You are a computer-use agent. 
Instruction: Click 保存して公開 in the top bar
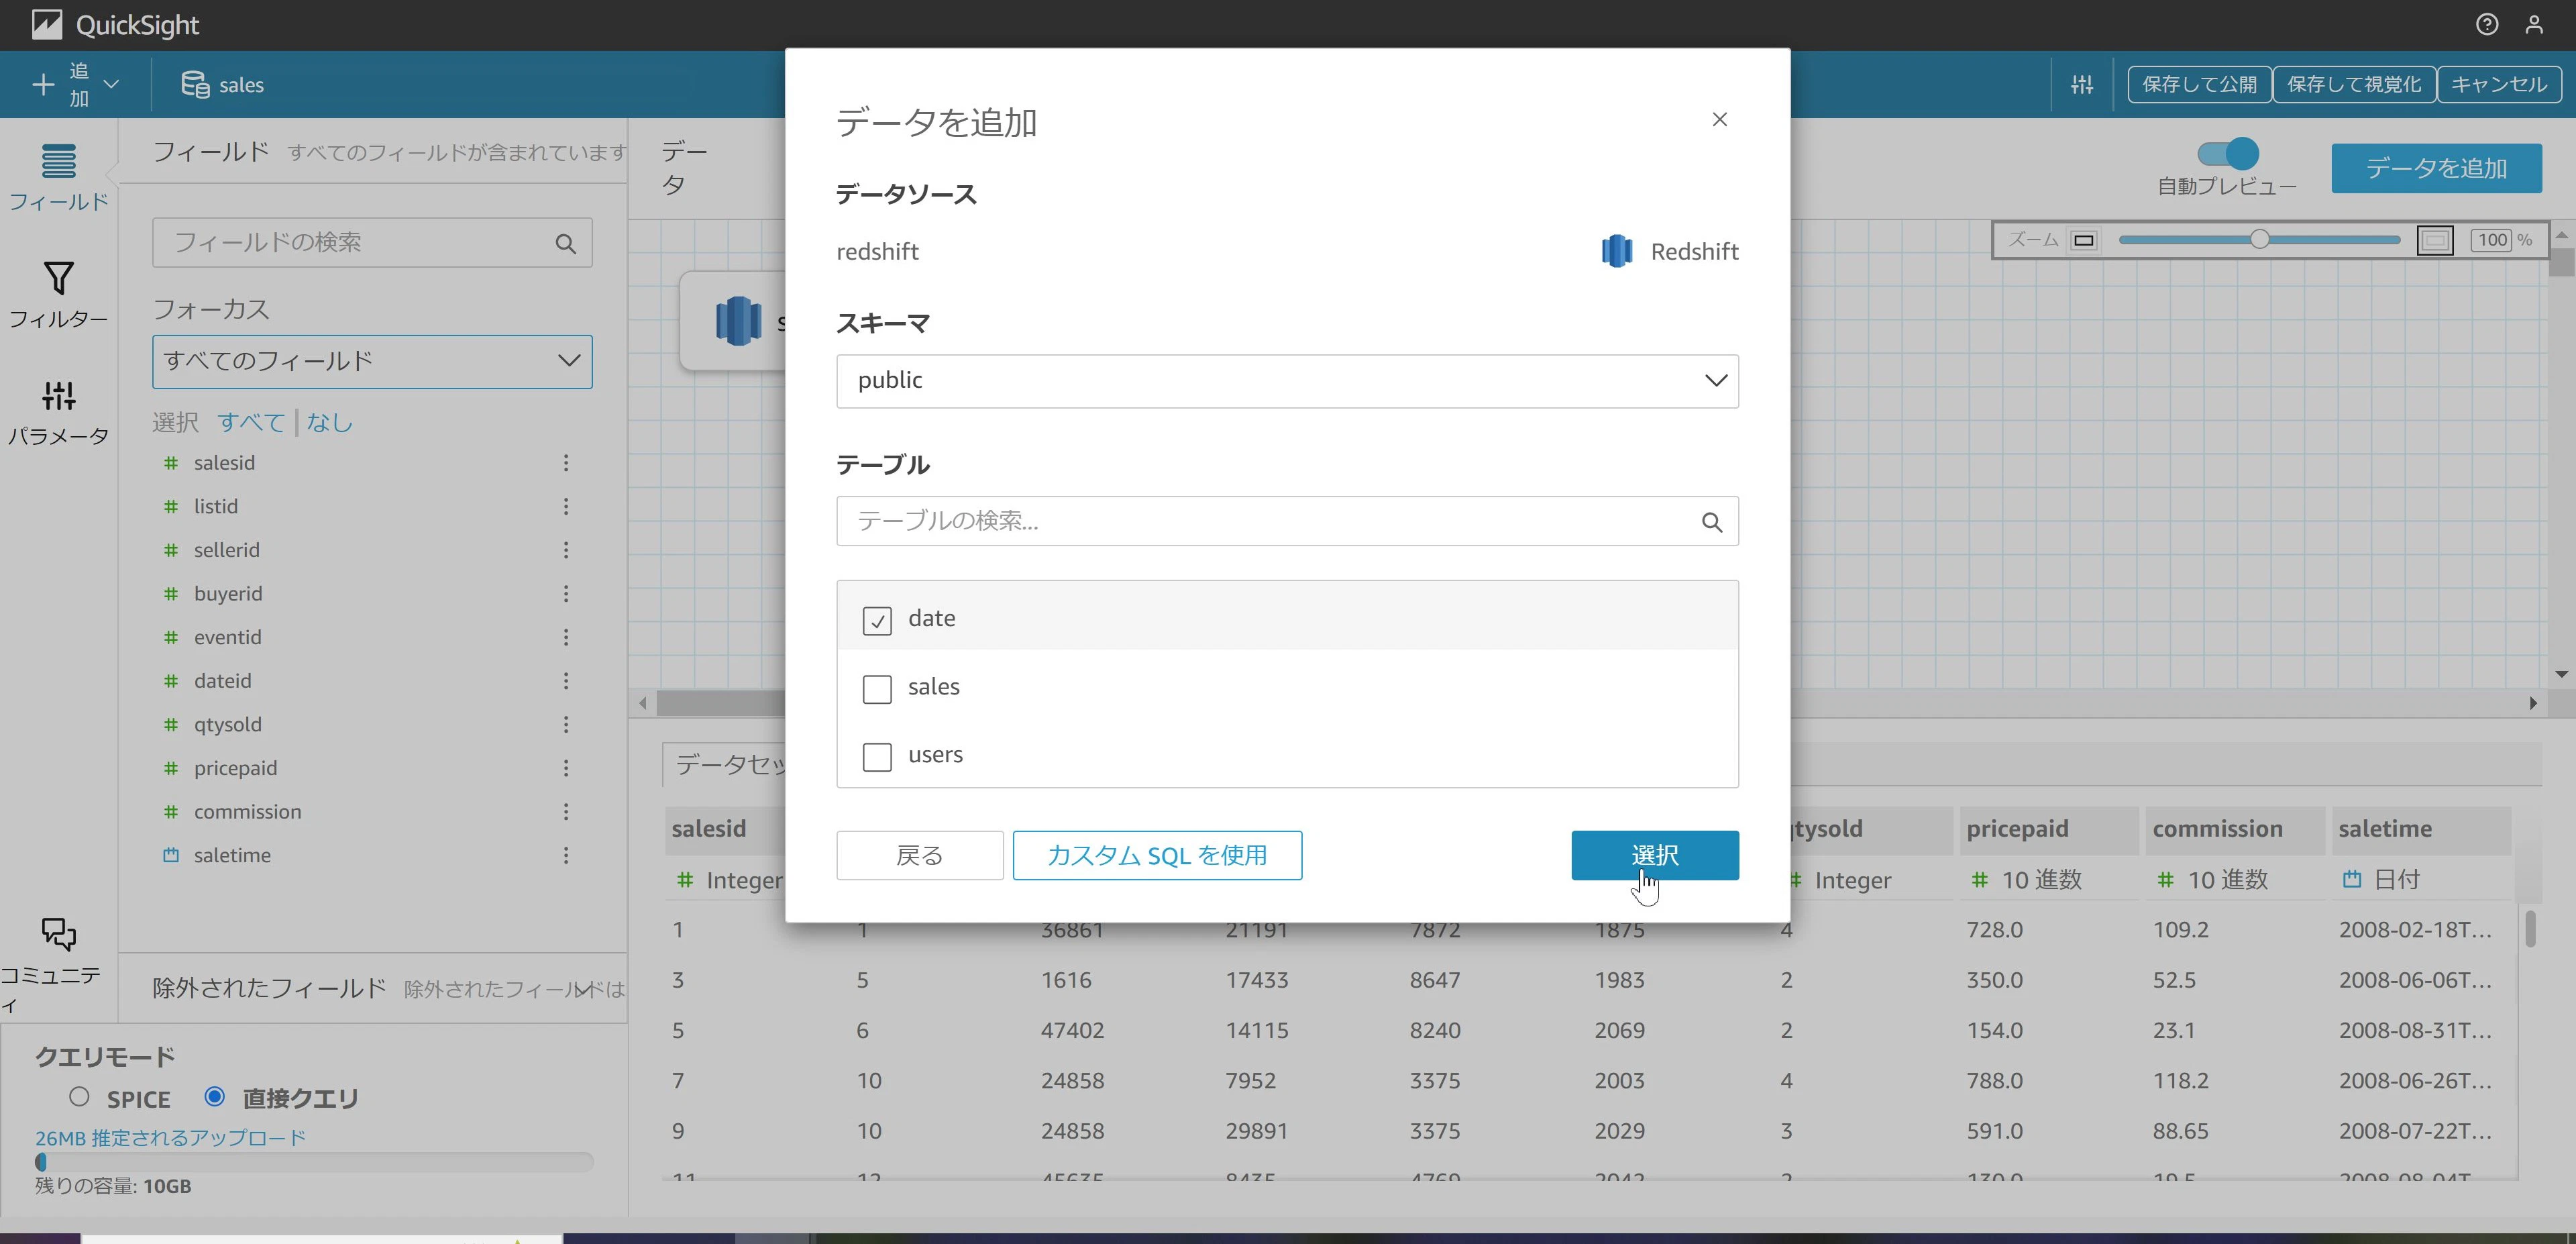pos(2199,85)
